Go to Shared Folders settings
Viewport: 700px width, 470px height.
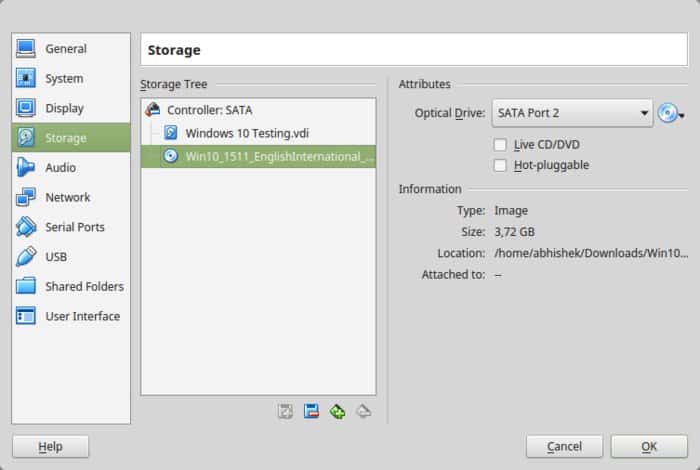coord(84,287)
